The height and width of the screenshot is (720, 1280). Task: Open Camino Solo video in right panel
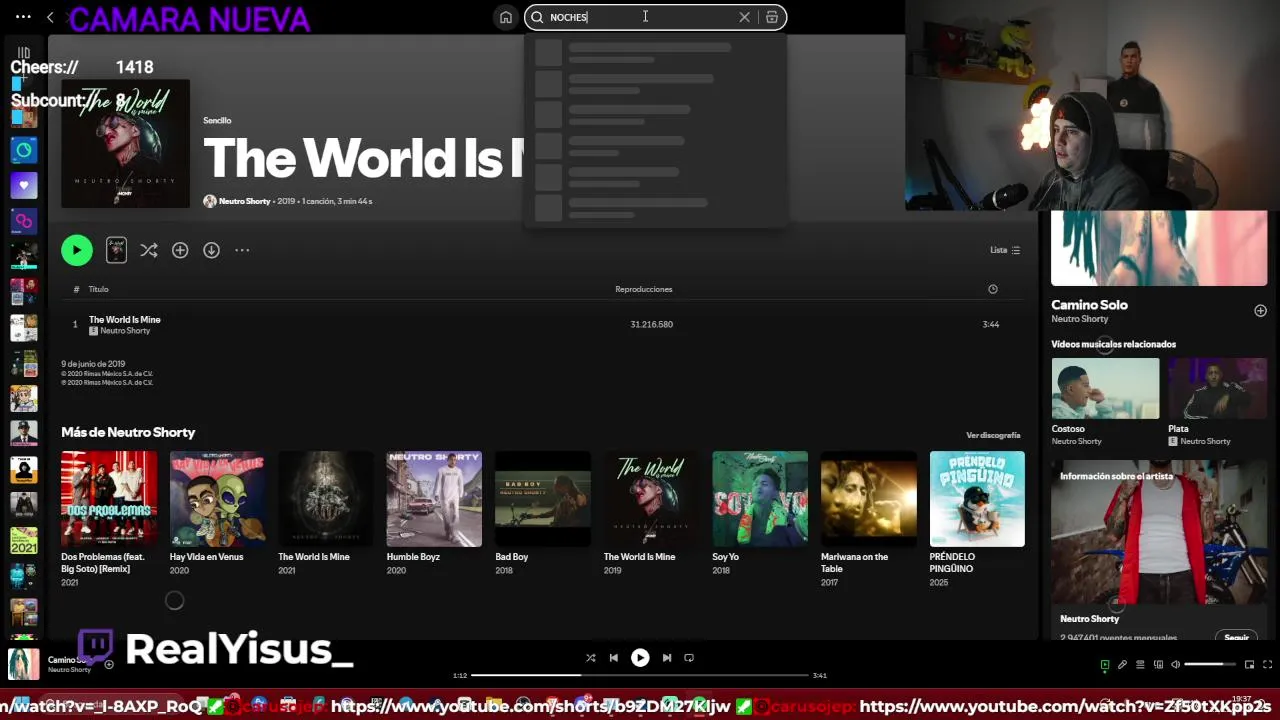coord(1159,248)
